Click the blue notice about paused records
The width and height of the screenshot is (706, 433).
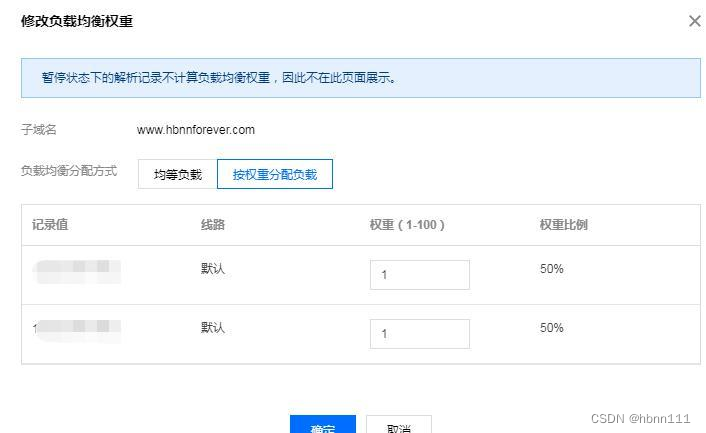361,78
